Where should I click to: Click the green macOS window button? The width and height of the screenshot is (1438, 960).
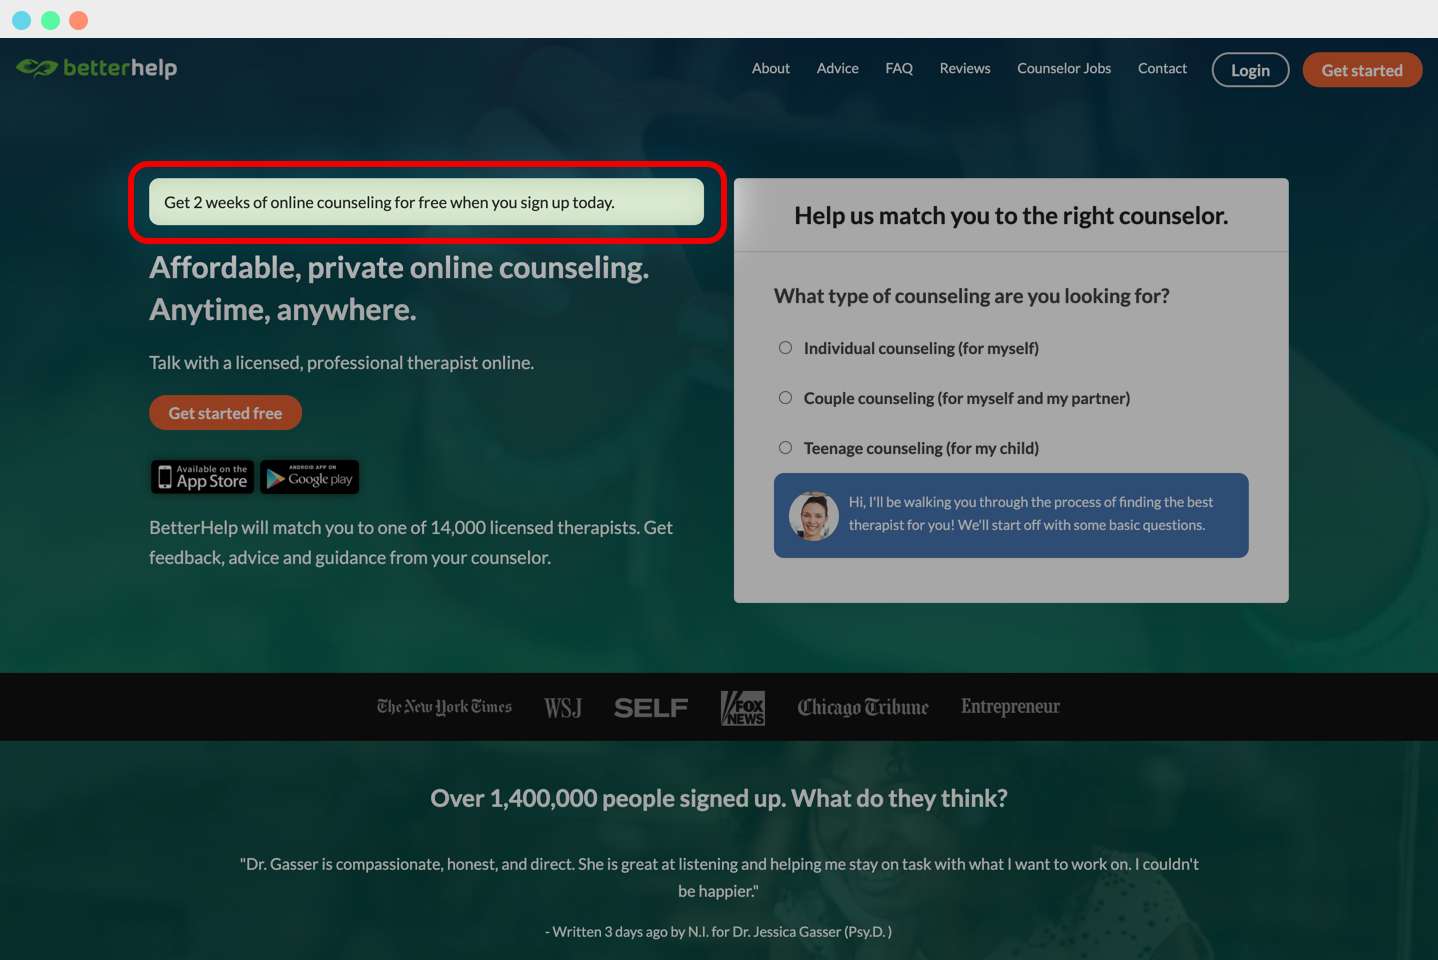50,20
